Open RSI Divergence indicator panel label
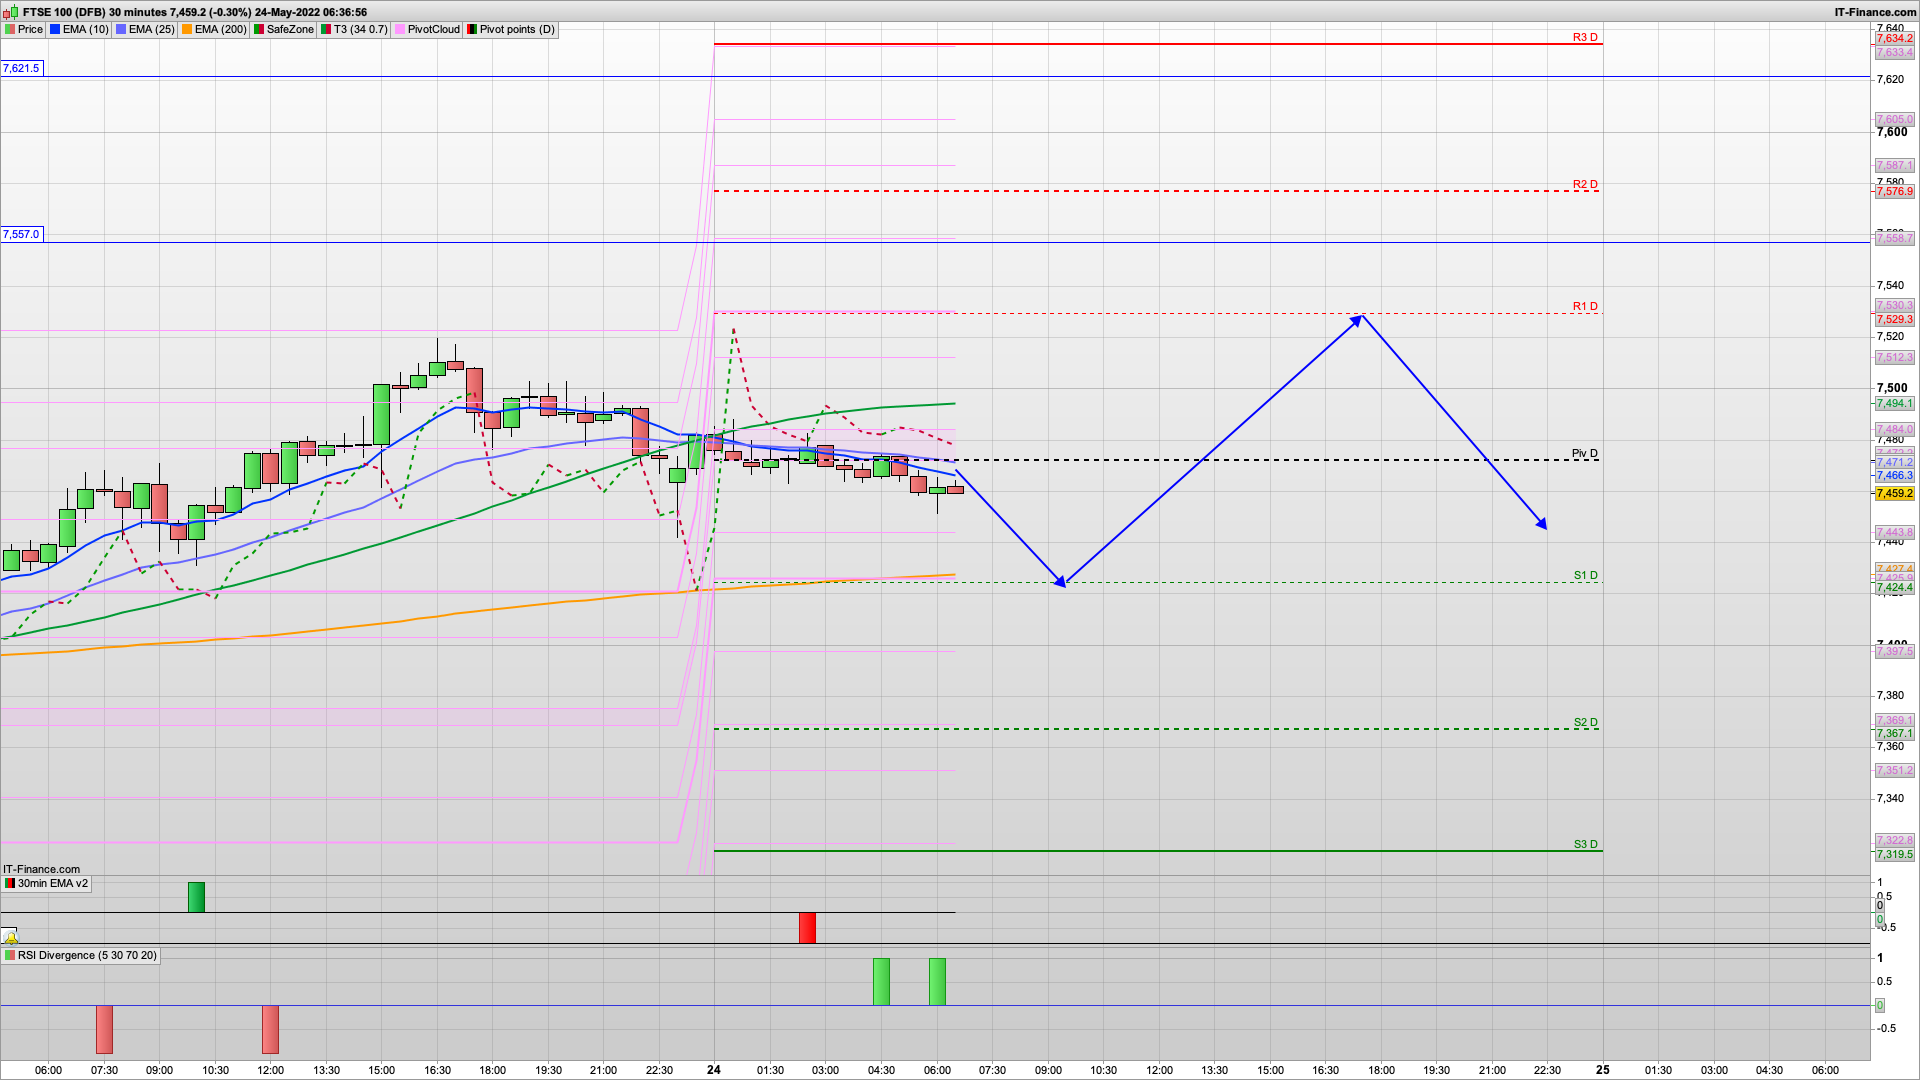1920x1080 pixels. click(86, 955)
